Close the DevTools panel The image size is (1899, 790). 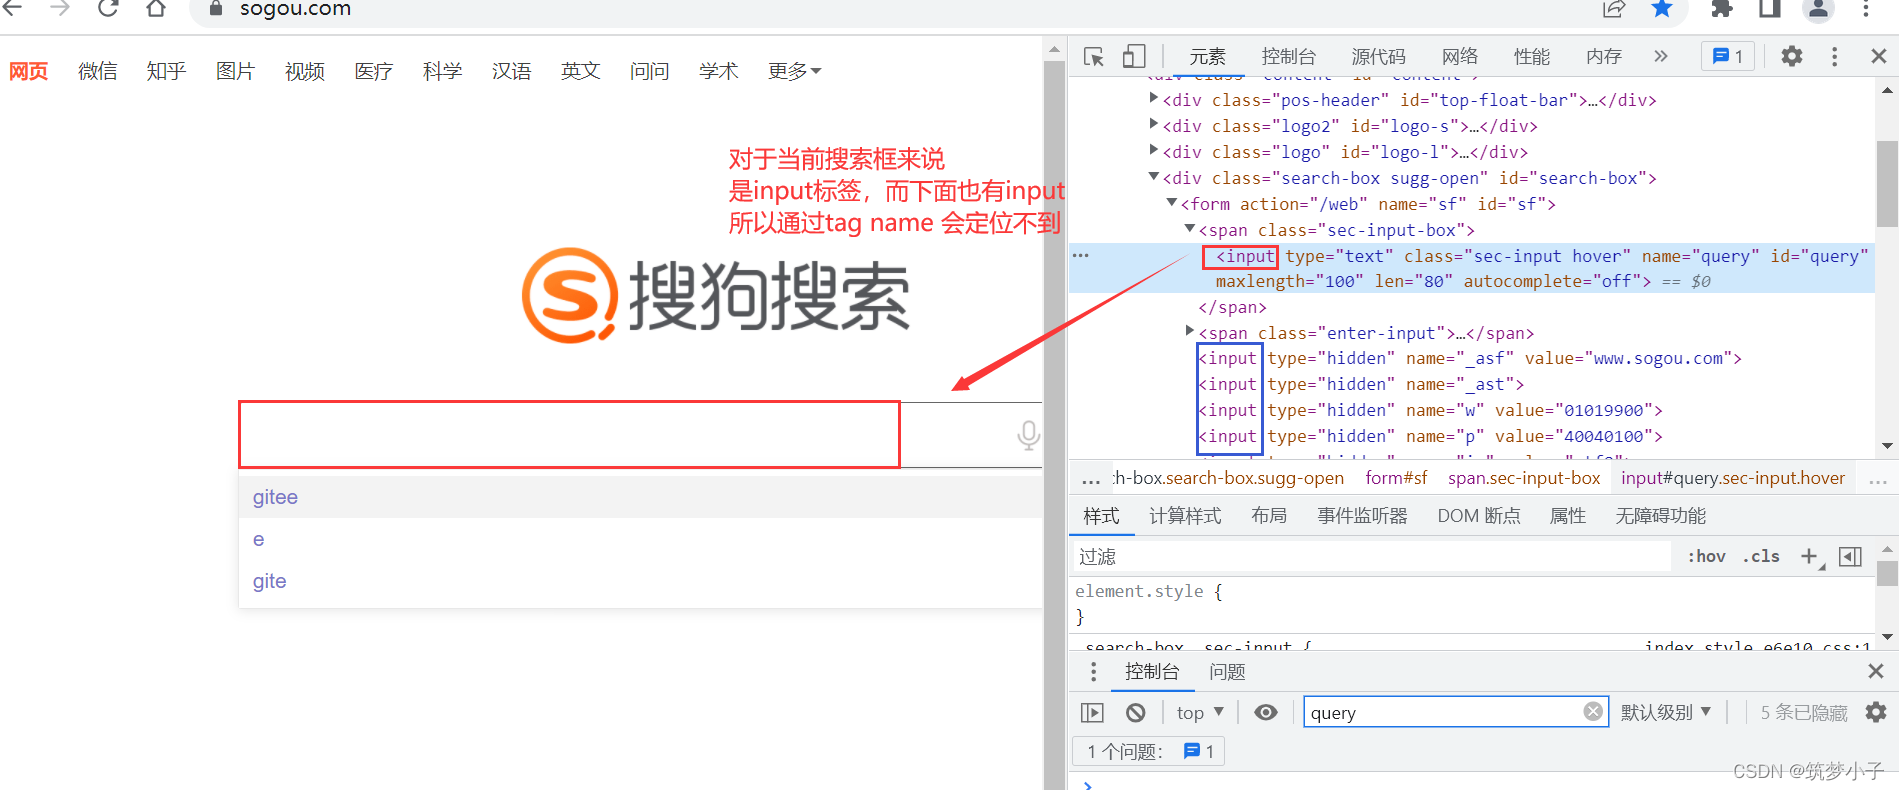pyautogui.click(x=1879, y=57)
